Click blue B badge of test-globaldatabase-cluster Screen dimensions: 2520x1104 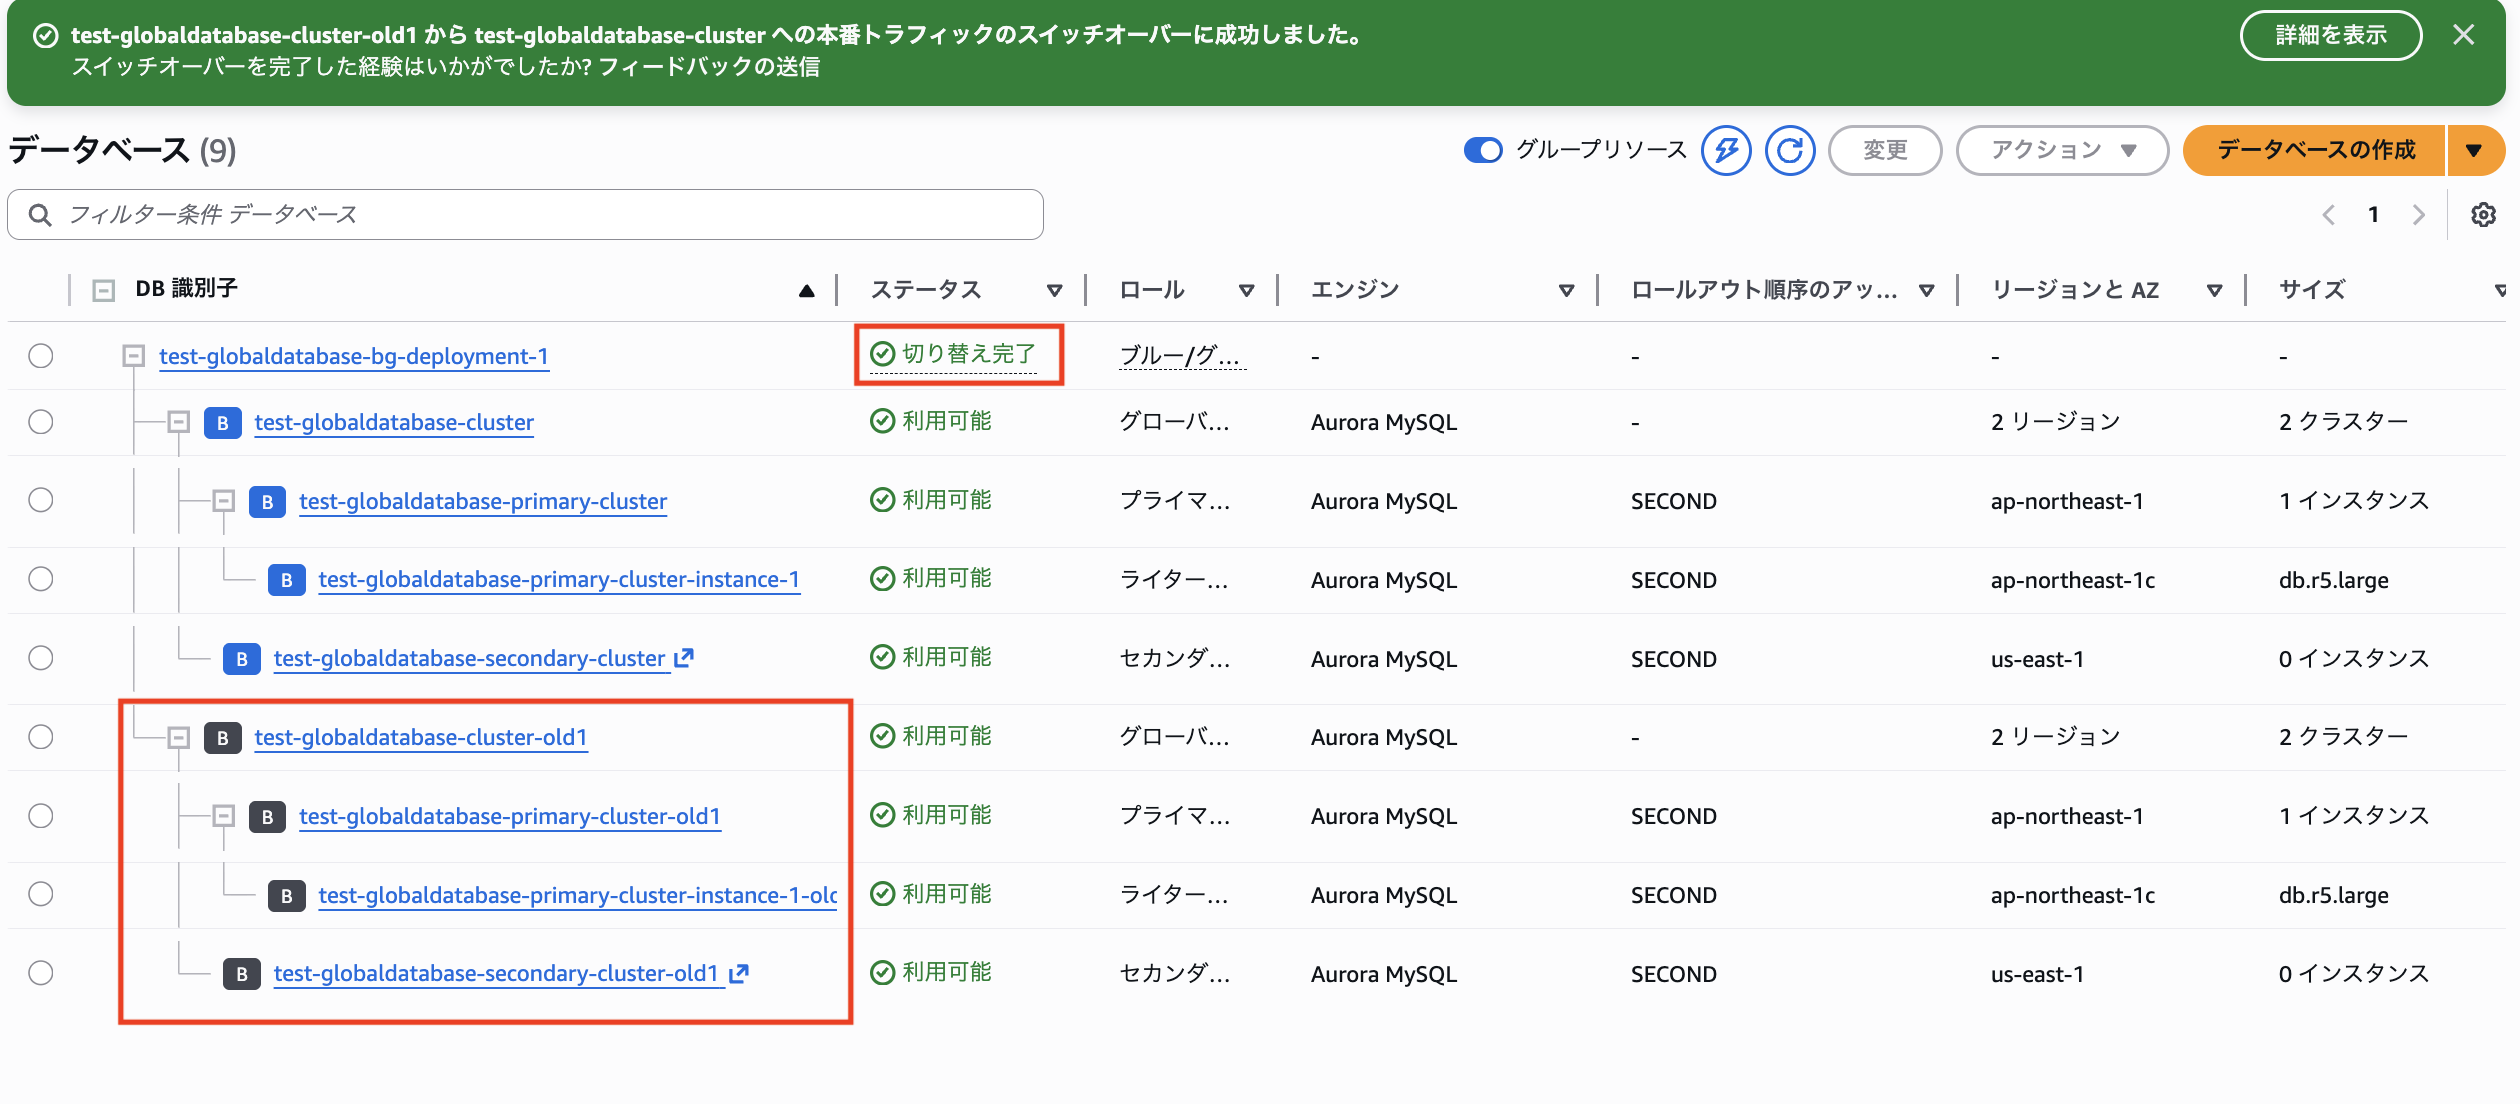[x=222, y=423]
